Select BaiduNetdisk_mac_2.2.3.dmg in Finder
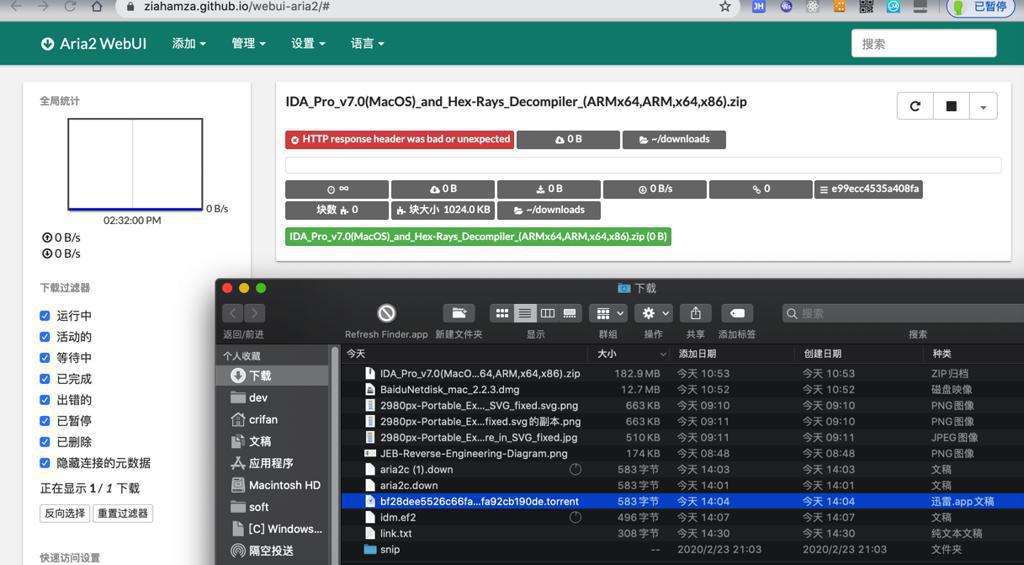The height and width of the screenshot is (565, 1024). point(682,389)
